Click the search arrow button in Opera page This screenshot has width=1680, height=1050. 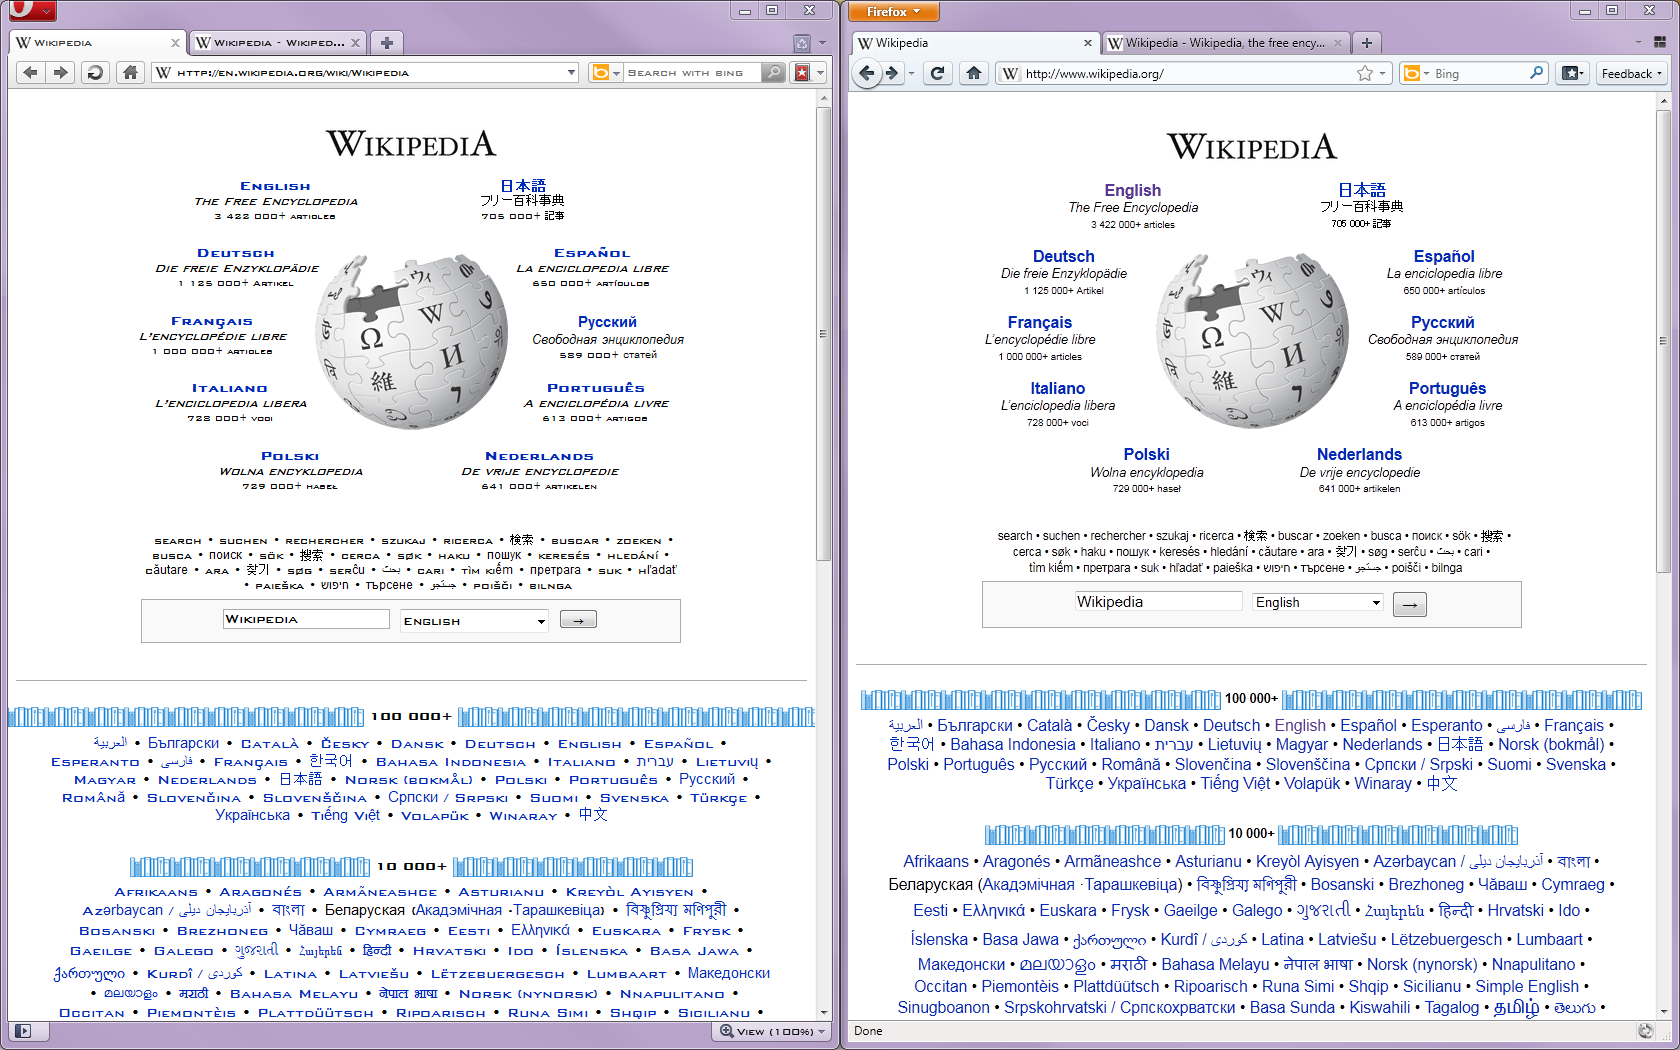(x=578, y=620)
